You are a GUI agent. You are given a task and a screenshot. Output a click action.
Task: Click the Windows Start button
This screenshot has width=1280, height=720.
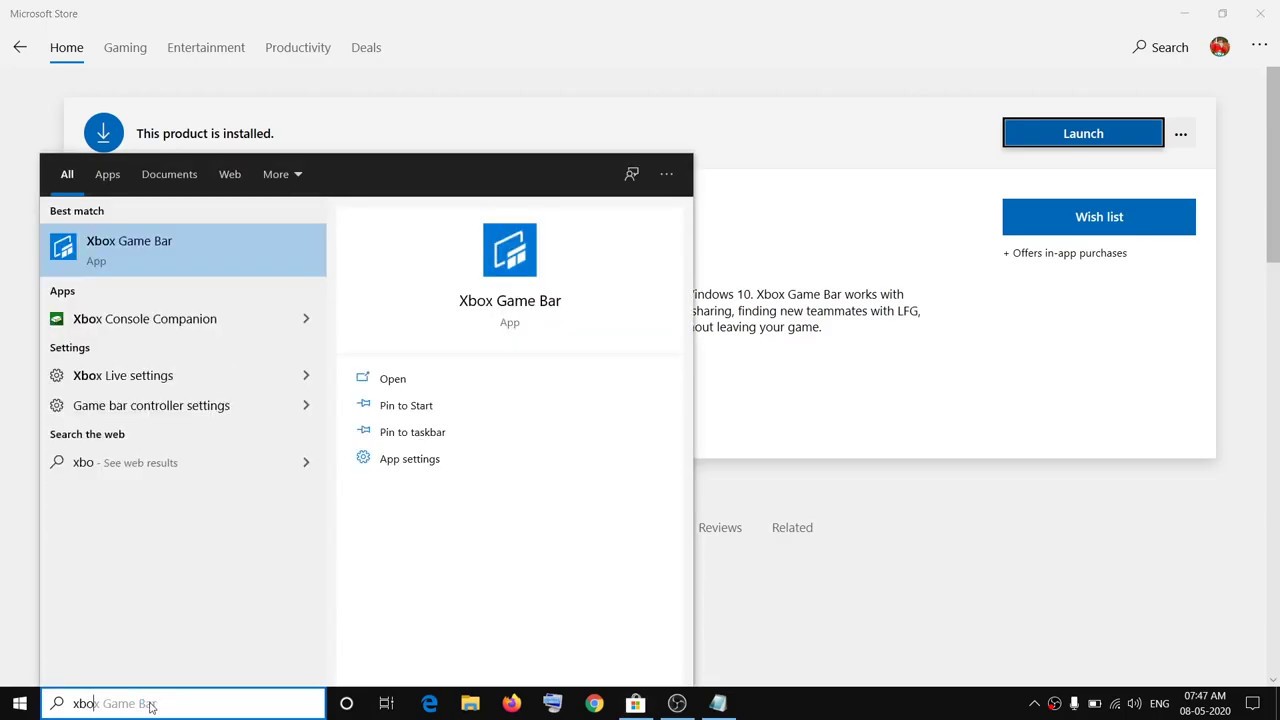[x=19, y=704]
